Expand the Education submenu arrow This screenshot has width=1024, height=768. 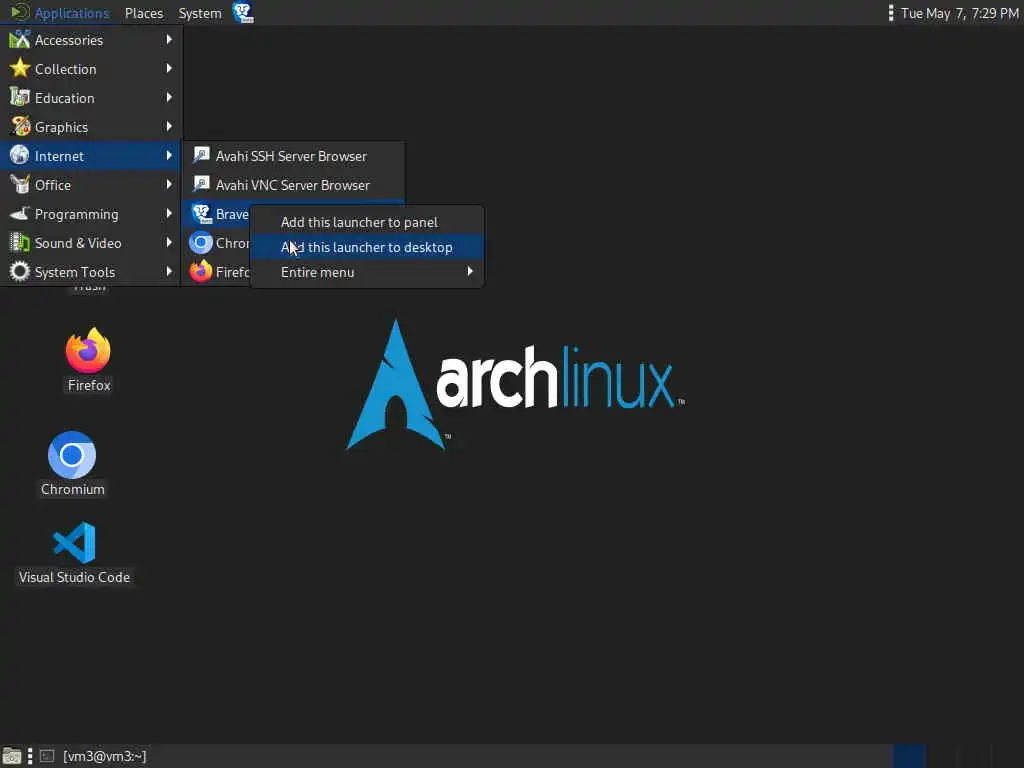169,97
